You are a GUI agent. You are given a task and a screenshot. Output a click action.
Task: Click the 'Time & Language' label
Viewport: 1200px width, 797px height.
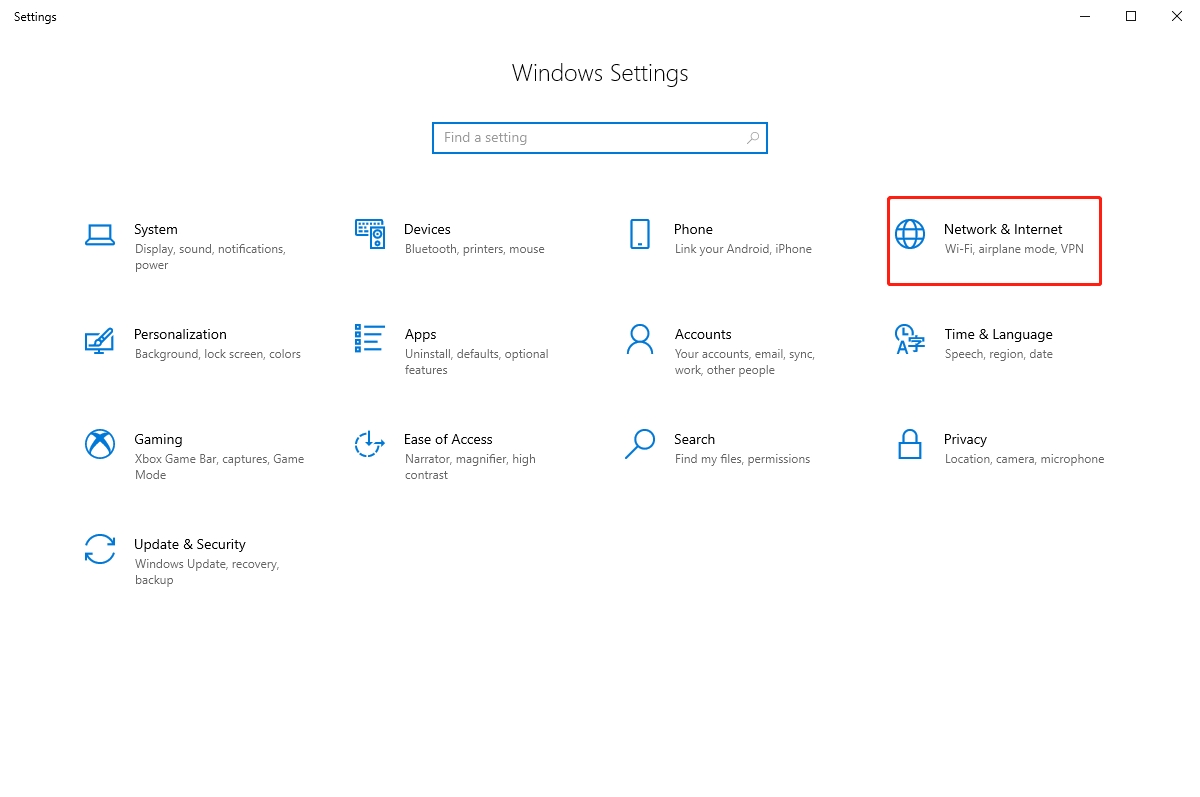998,334
